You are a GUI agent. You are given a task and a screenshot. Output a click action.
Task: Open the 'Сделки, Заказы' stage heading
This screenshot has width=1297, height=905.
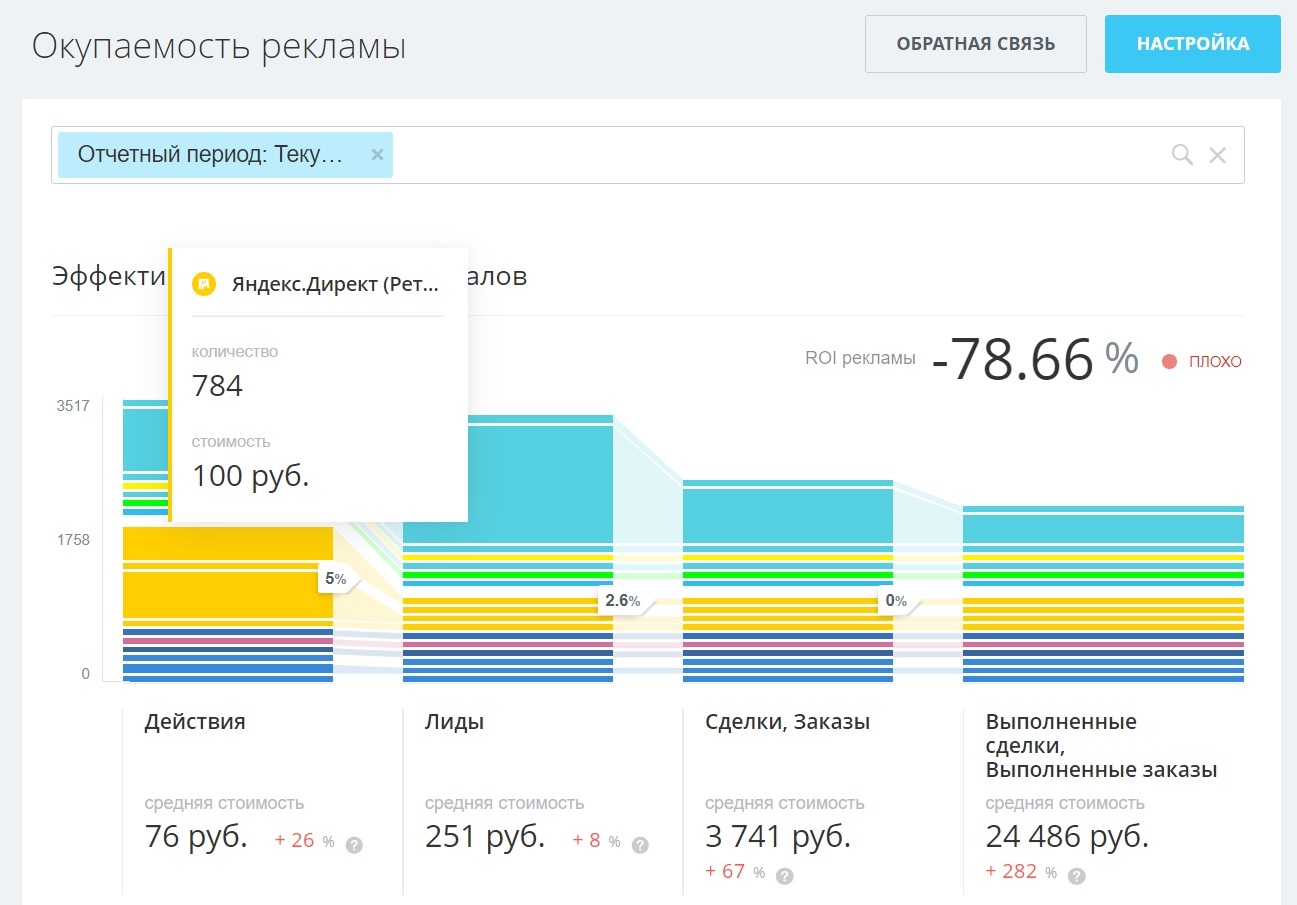[787, 722]
